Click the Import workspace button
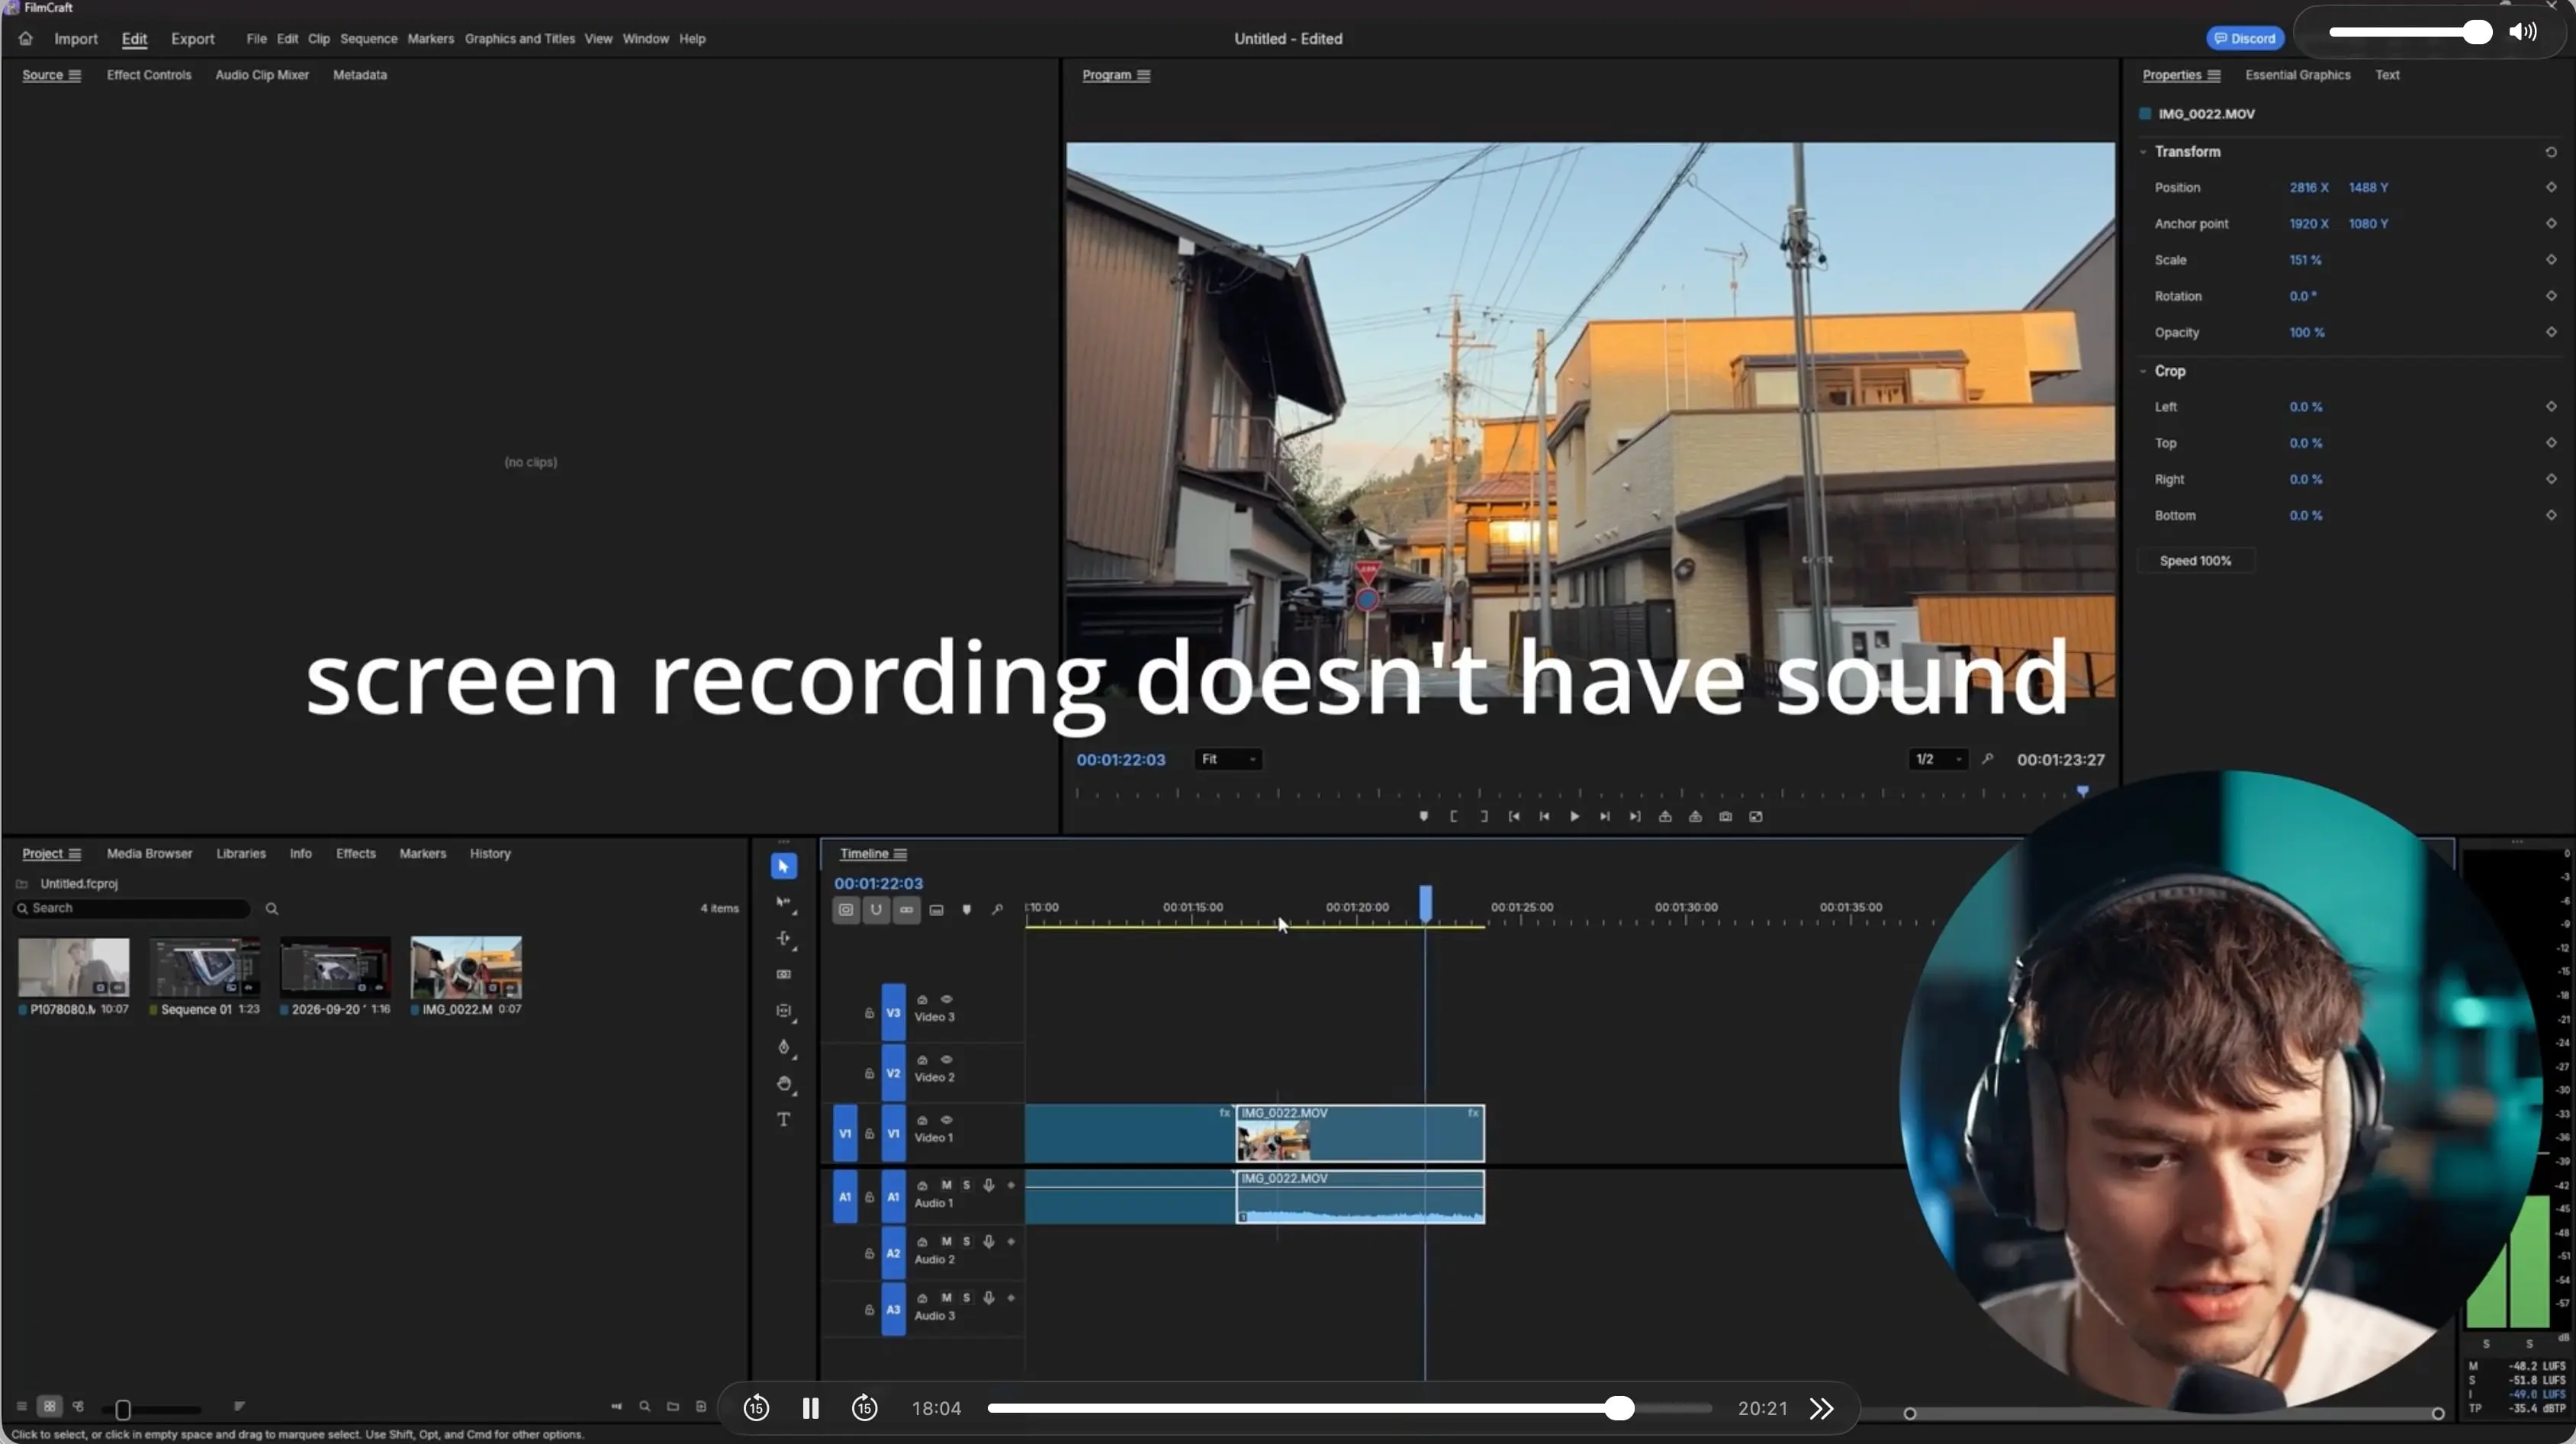 tap(75, 38)
